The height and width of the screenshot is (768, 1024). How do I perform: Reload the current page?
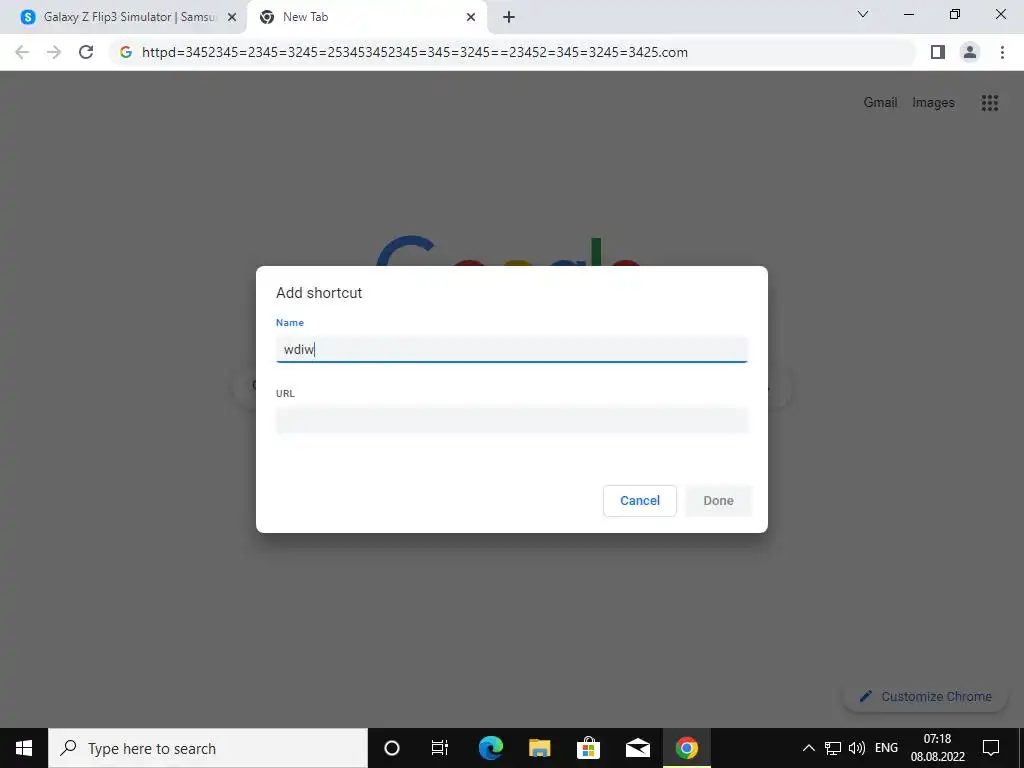click(x=86, y=52)
